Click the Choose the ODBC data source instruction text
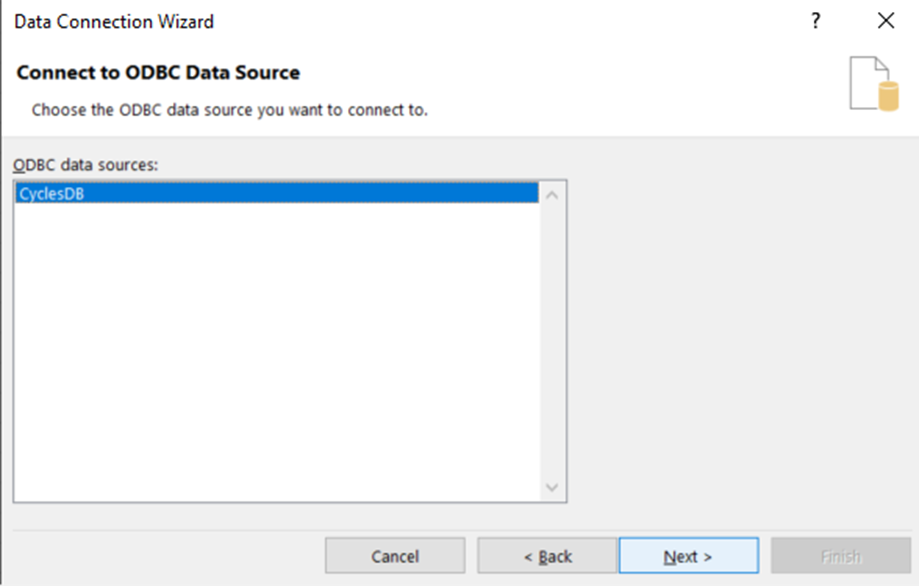Image resolution: width=919 pixels, height=586 pixels. [x=230, y=110]
